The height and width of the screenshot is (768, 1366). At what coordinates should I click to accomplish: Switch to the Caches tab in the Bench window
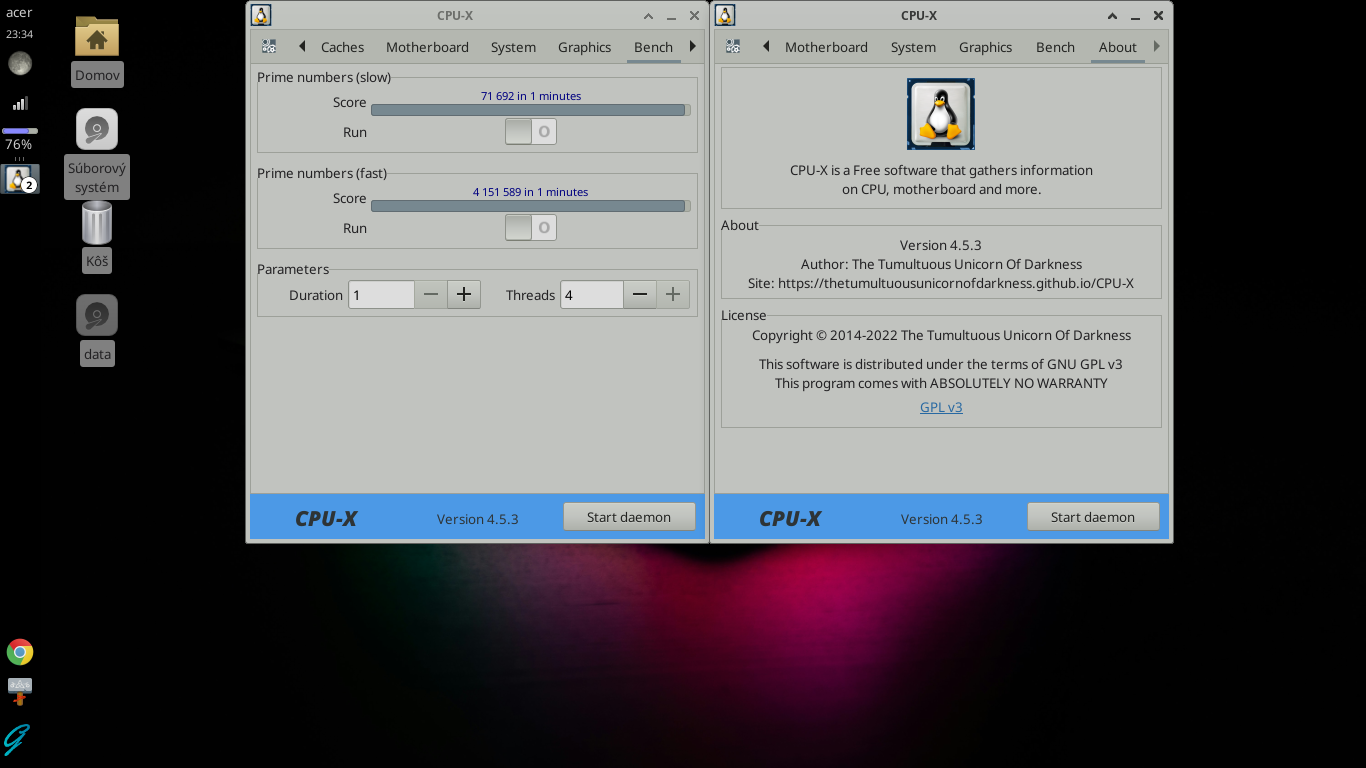[343, 47]
